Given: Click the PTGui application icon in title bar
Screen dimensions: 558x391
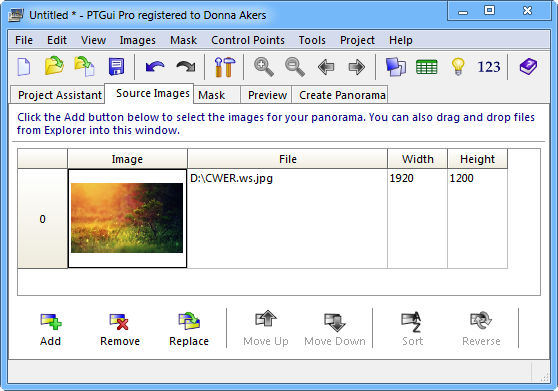Looking at the screenshot, I should (x=16, y=15).
